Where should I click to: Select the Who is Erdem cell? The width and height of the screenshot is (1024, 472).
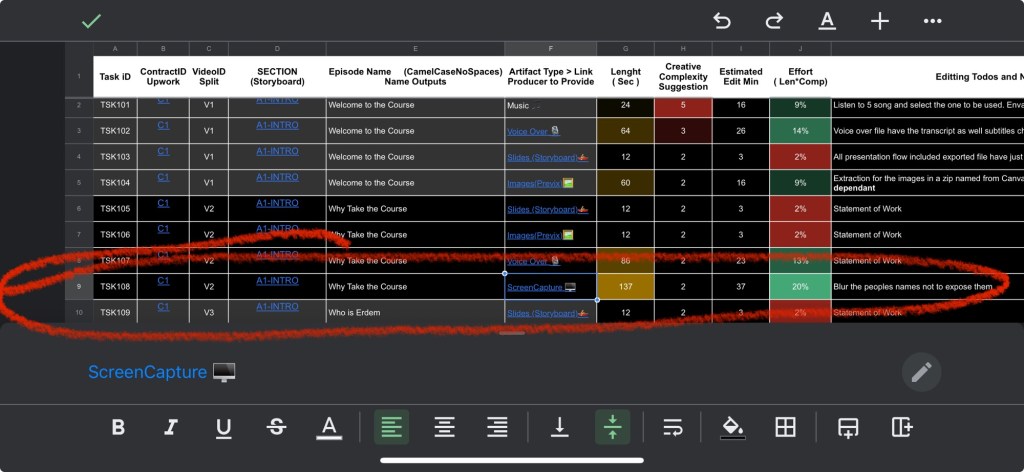coord(415,313)
